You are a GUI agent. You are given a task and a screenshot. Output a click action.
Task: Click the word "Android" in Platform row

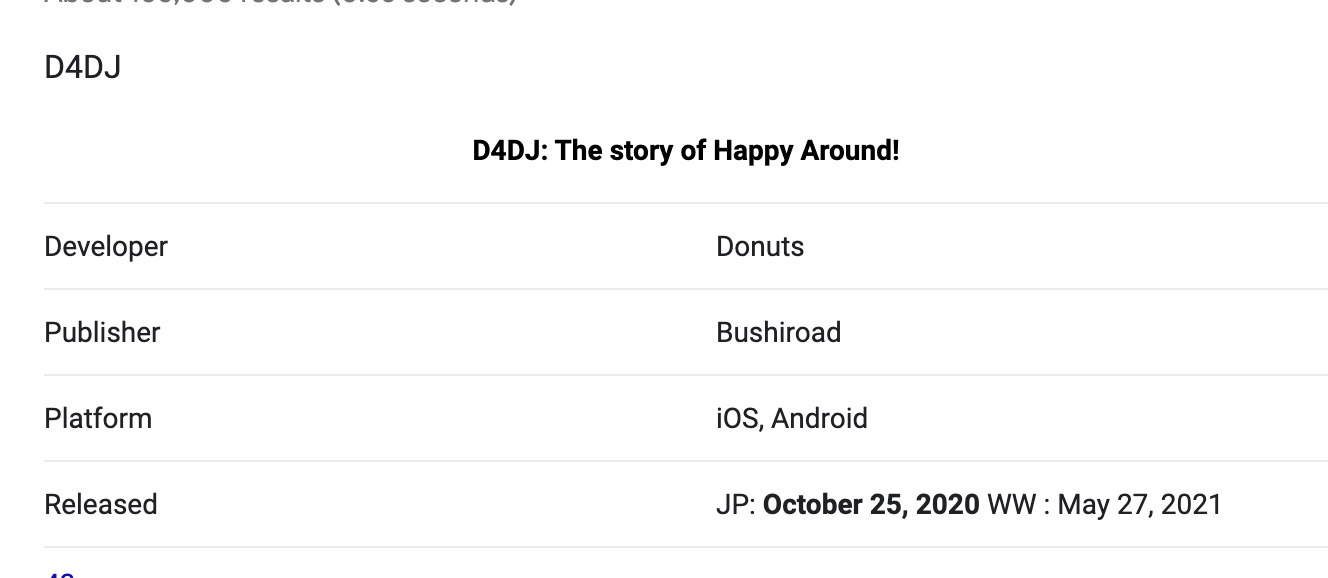(819, 418)
